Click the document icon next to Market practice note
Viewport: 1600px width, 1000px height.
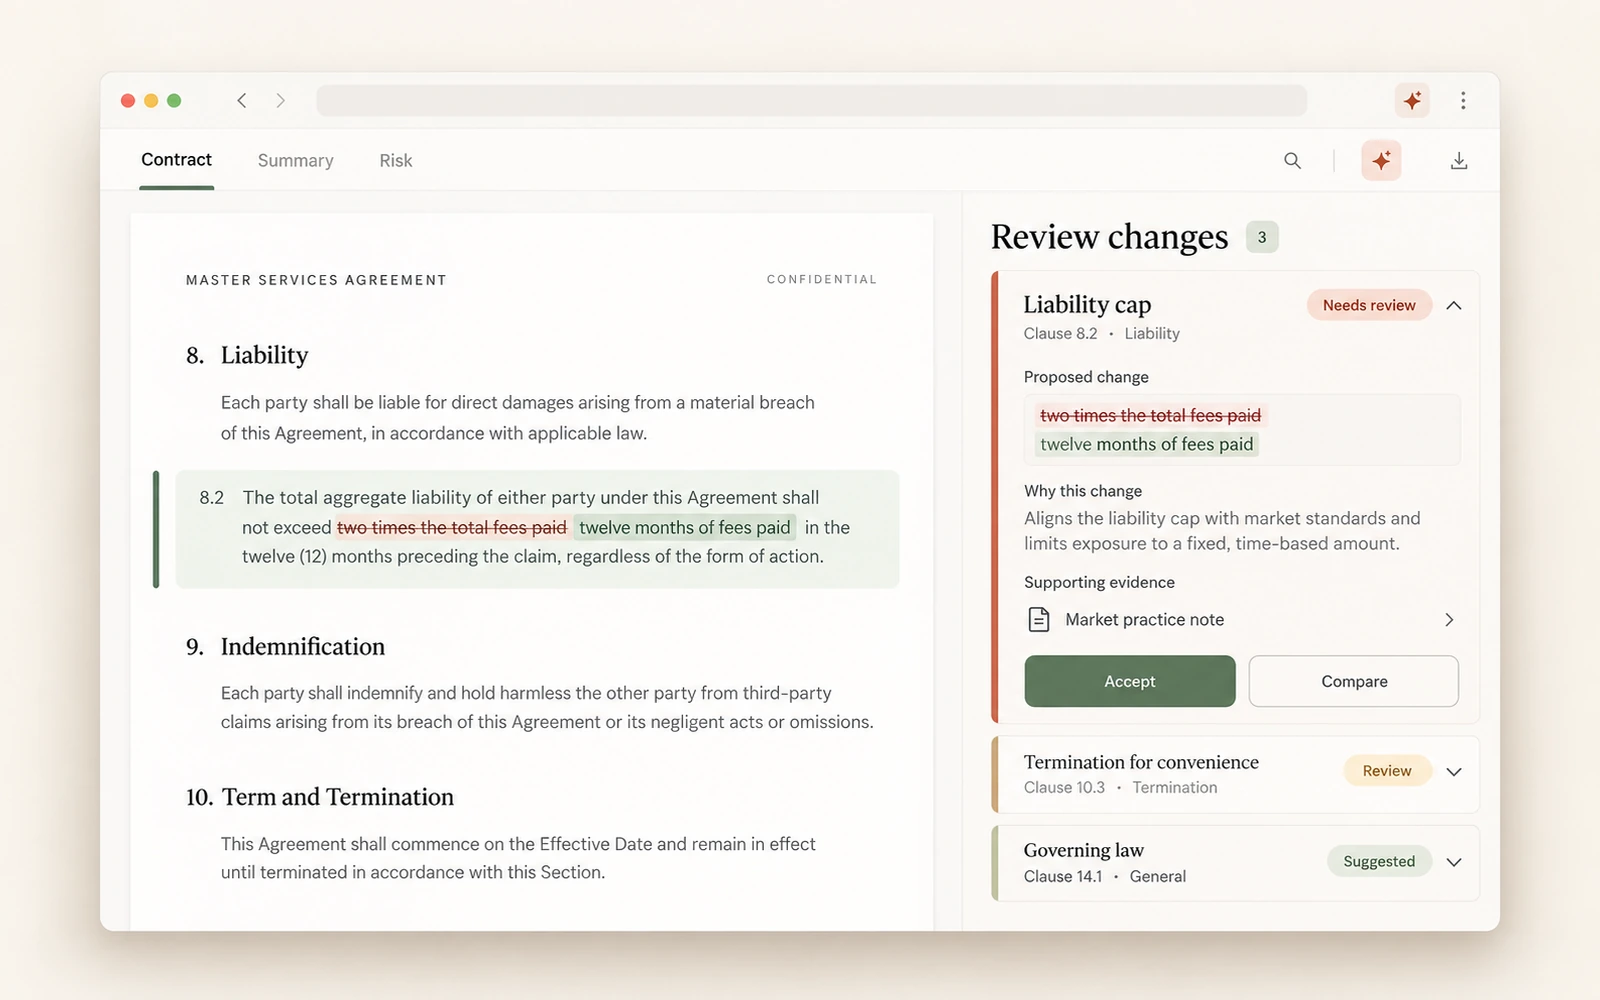pos(1039,620)
